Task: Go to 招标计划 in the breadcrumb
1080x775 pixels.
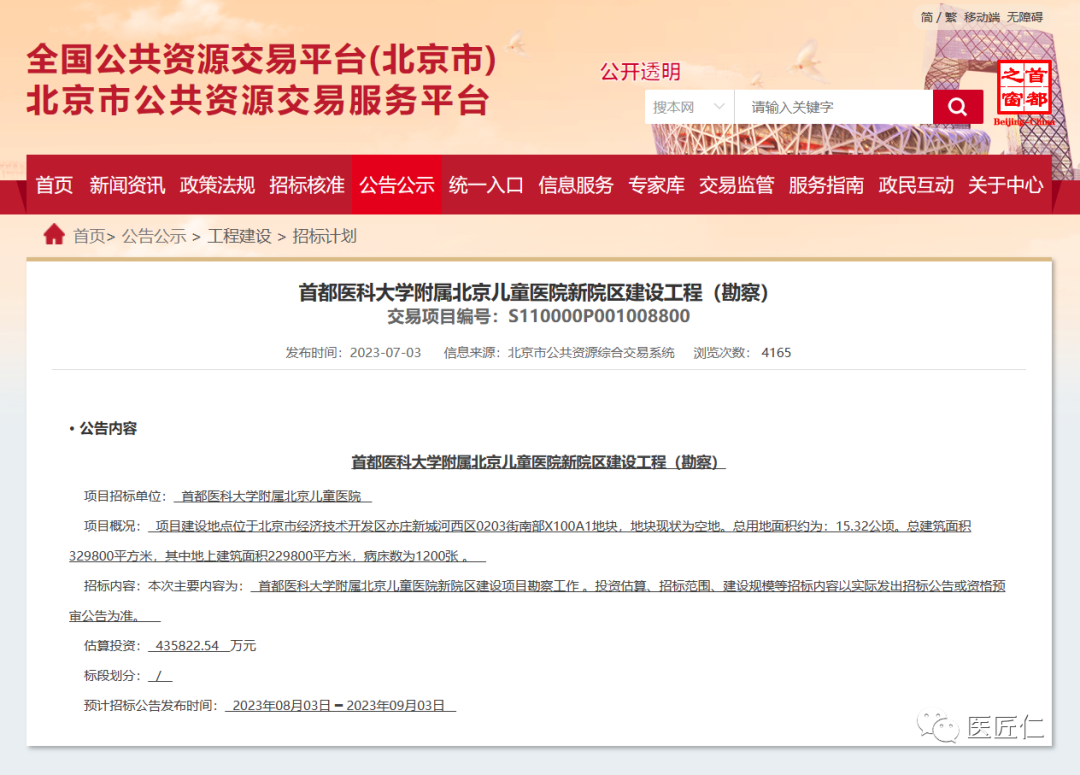Action: [x=324, y=236]
